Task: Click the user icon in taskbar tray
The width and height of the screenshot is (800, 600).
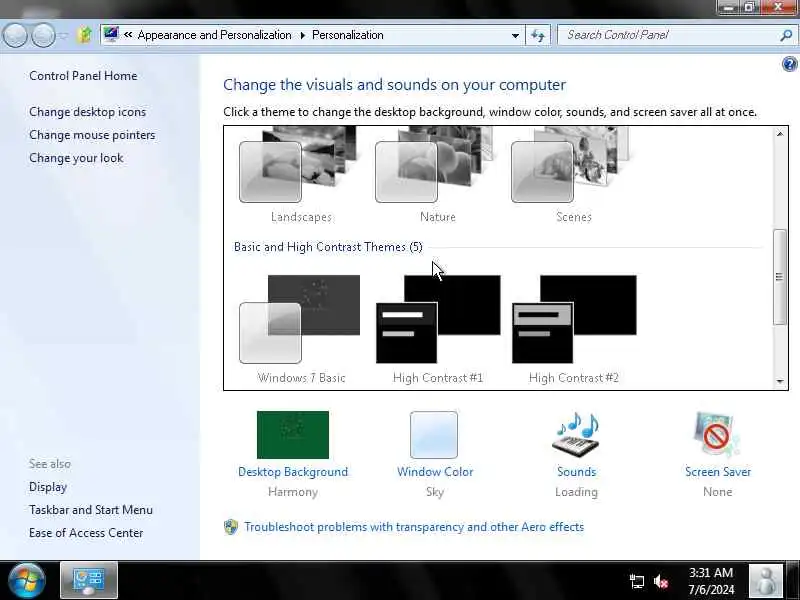Action: [x=765, y=581]
